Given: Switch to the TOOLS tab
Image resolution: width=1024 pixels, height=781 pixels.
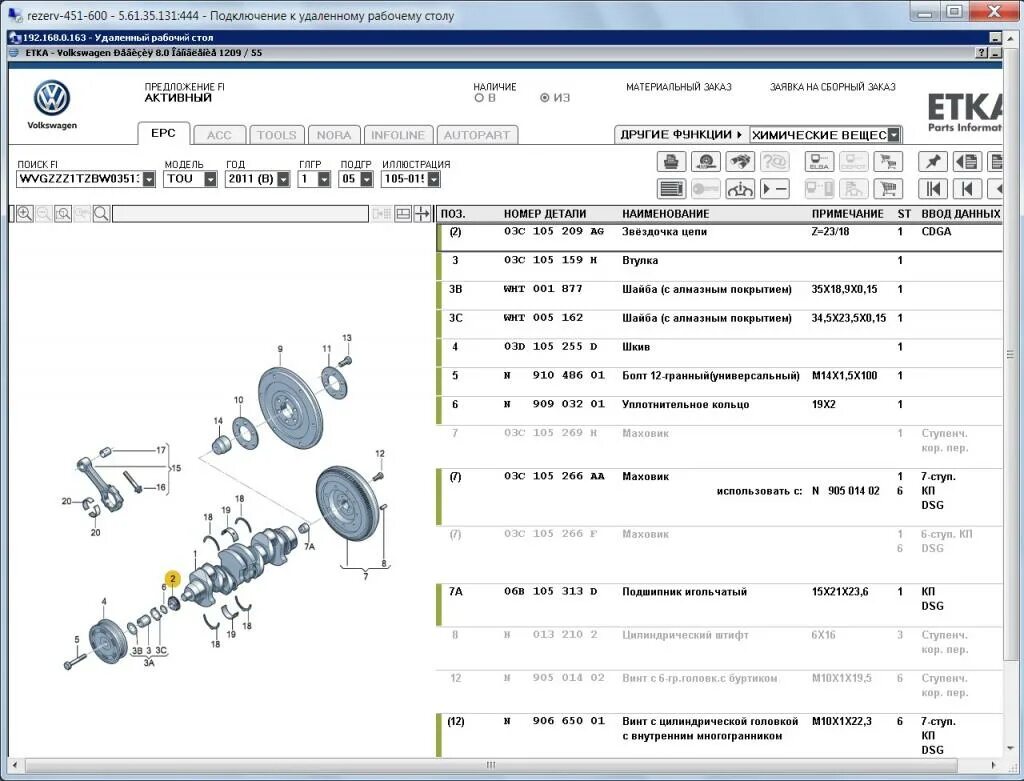Looking at the screenshot, I should (x=276, y=135).
